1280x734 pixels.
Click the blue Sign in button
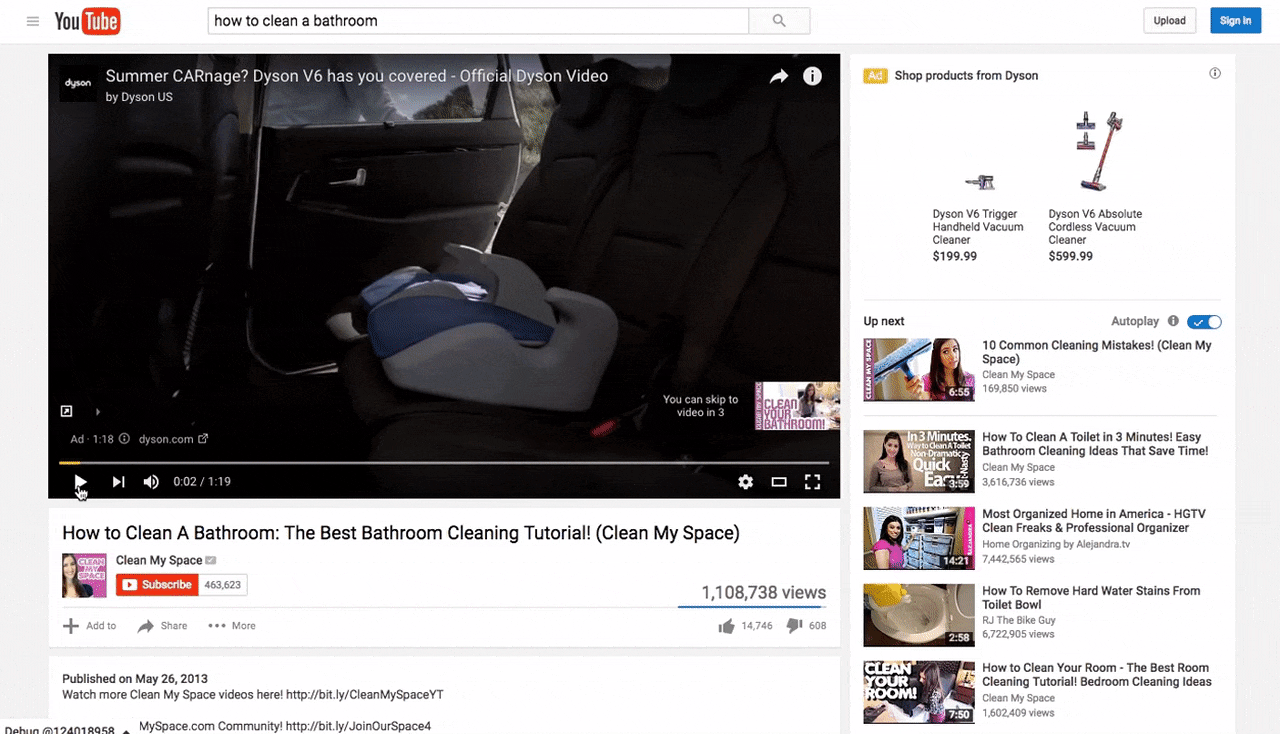(x=1235, y=21)
